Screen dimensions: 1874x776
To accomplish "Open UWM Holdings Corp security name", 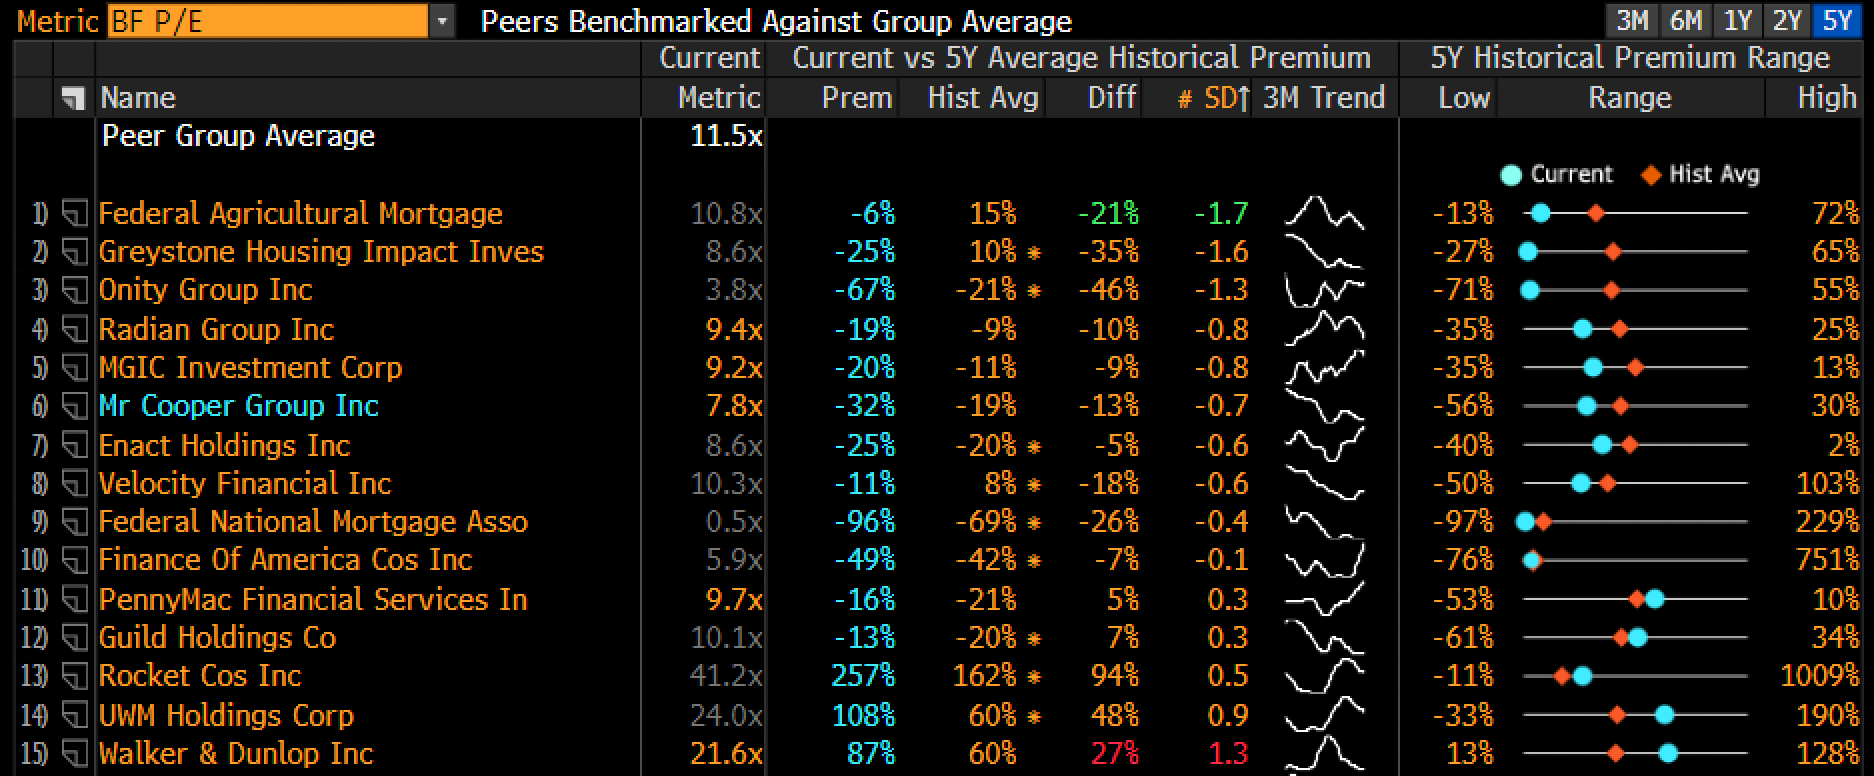I will (x=226, y=715).
